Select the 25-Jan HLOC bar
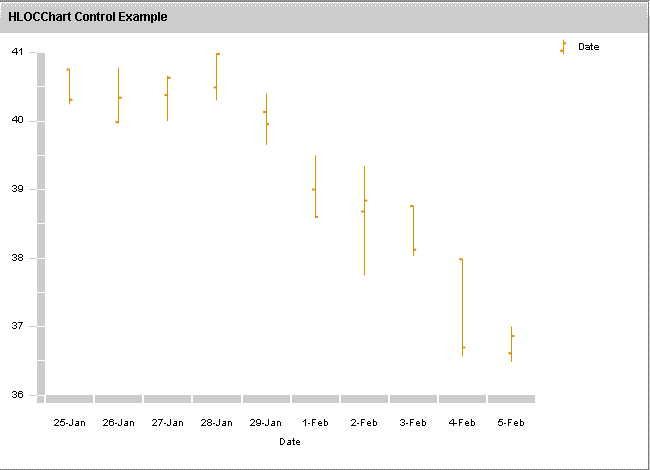This screenshot has height=470, width=650. (x=70, y=86)
